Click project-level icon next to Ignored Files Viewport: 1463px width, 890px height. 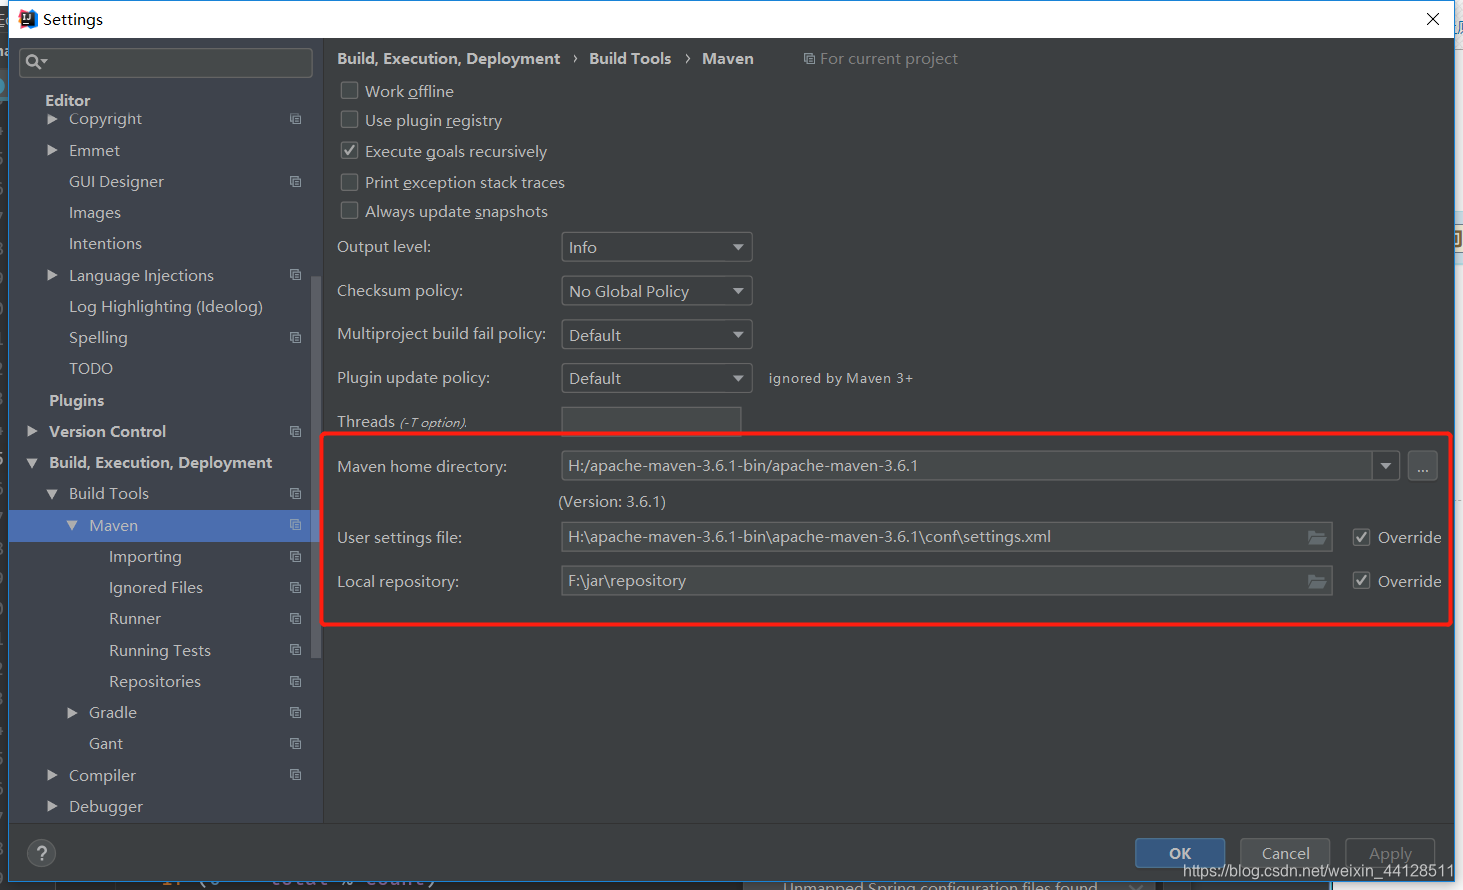pyautogui.click(x=295, y=588)
